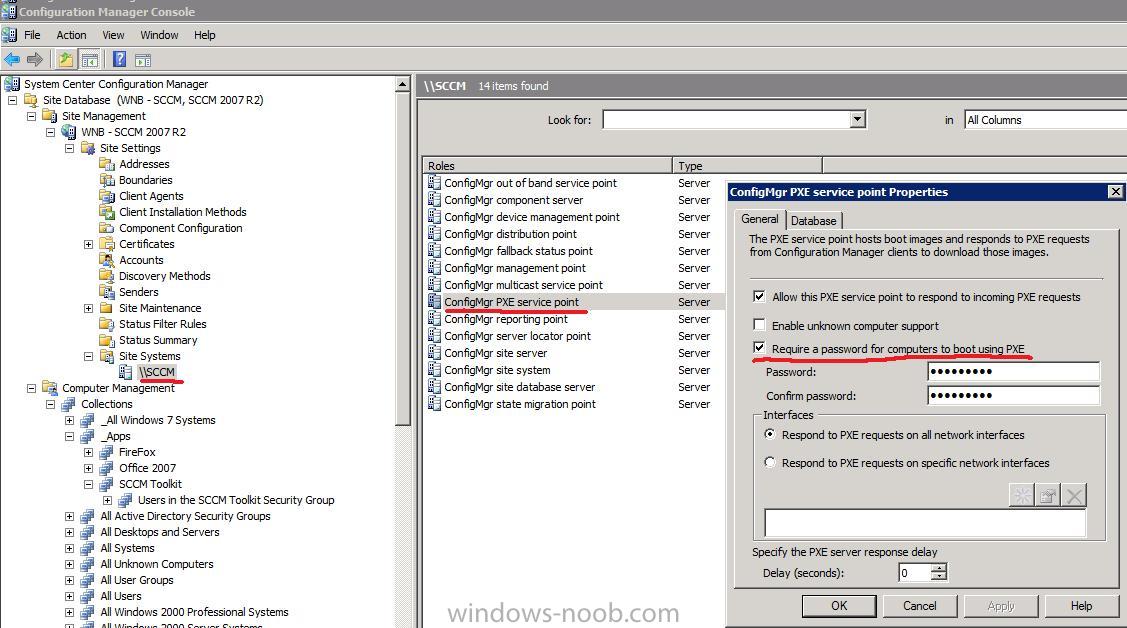Sort by Roles column header
This screenshot has height=628, width=1127.
pos(547,165)
